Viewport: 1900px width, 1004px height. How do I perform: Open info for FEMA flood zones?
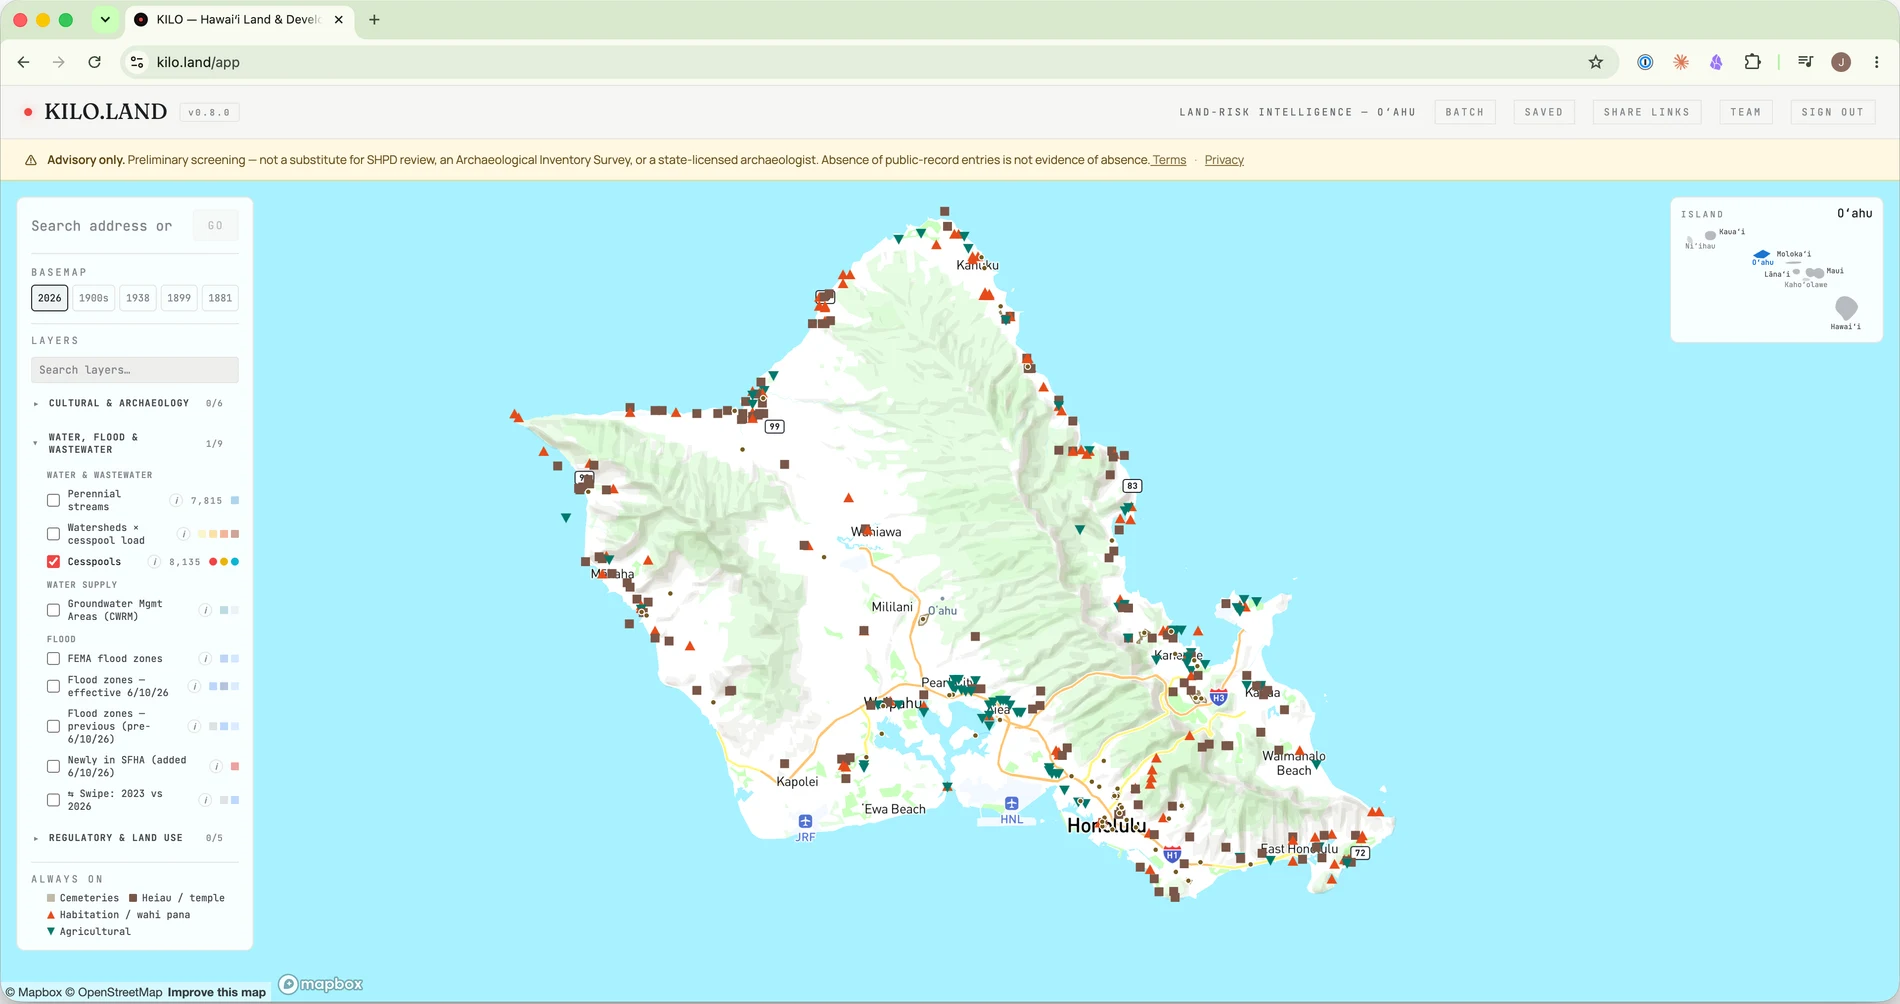[205, 659]
